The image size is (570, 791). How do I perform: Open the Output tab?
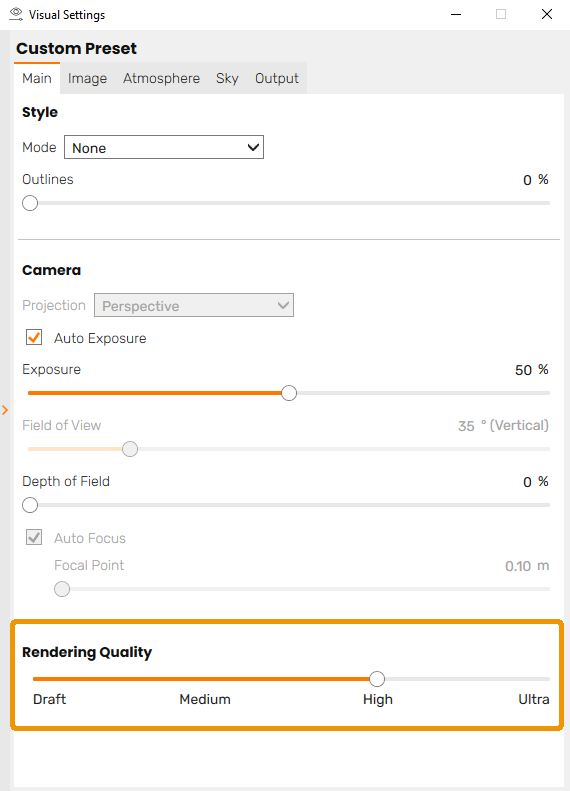pos(277,79)
